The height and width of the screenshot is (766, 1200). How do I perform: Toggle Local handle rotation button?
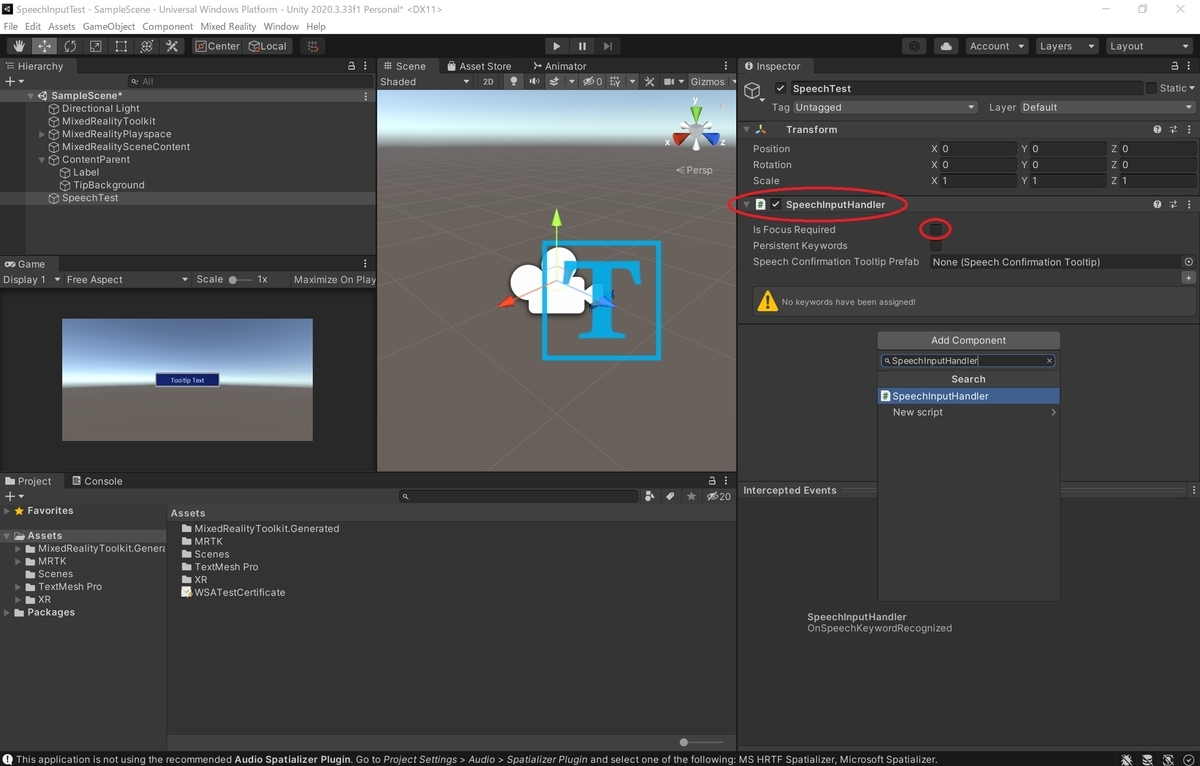tap(267, 46)
